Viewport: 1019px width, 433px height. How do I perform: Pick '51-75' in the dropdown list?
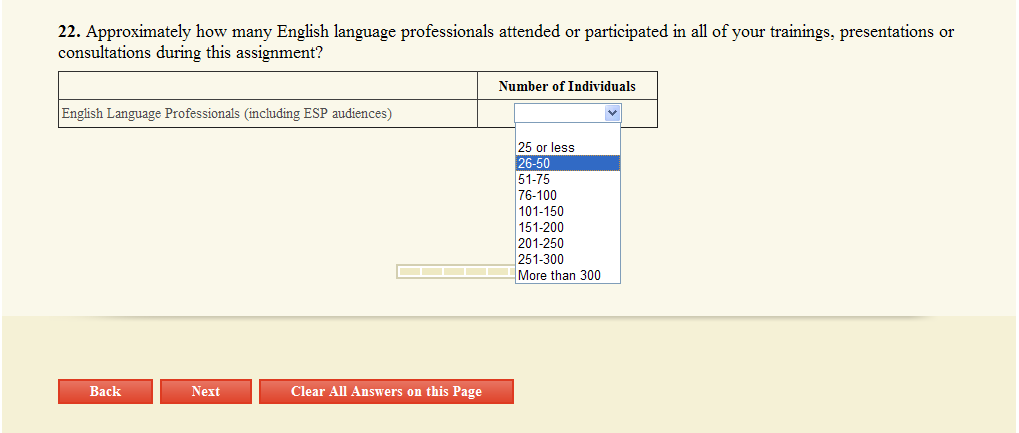click(568, 179)
